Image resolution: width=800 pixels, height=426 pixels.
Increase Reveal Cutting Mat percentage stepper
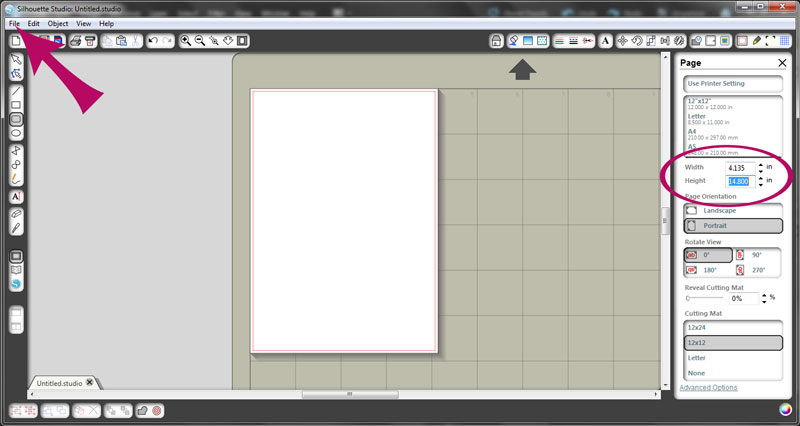click(764, 295)
